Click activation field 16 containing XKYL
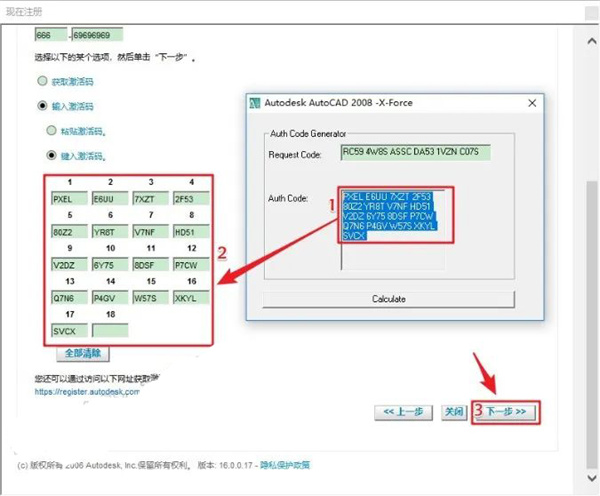 191,298
